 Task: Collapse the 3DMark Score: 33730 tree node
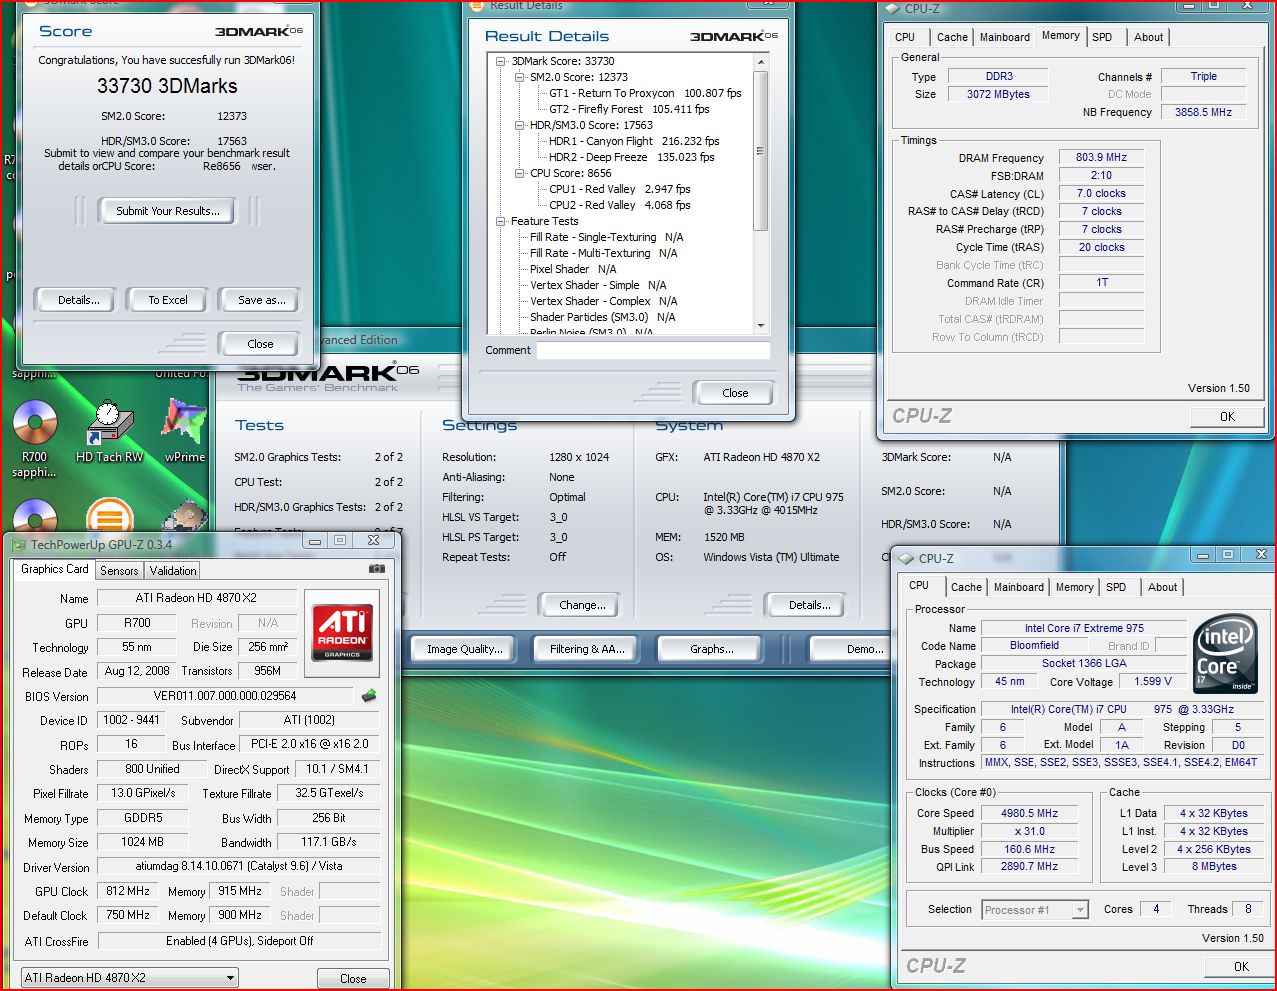click(x=501, y=61)
